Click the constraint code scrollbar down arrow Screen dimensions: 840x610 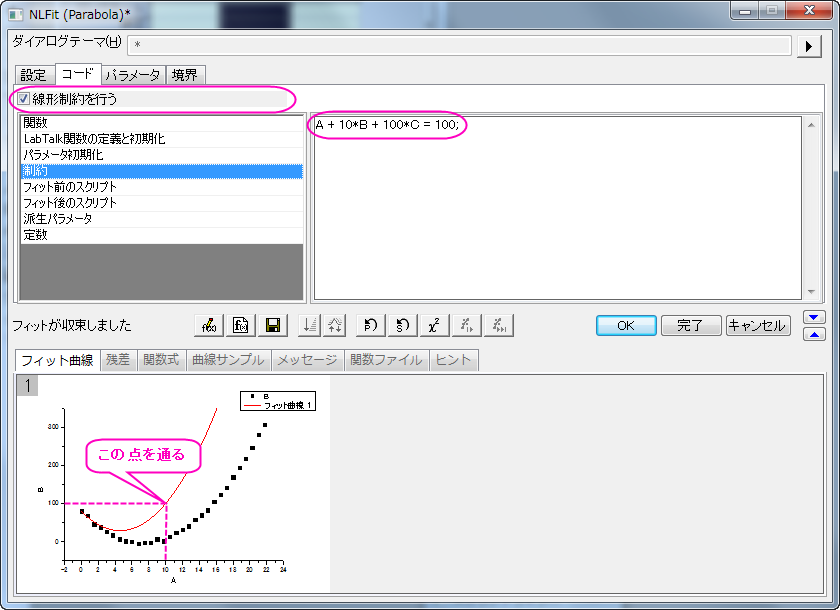(811, 292)
